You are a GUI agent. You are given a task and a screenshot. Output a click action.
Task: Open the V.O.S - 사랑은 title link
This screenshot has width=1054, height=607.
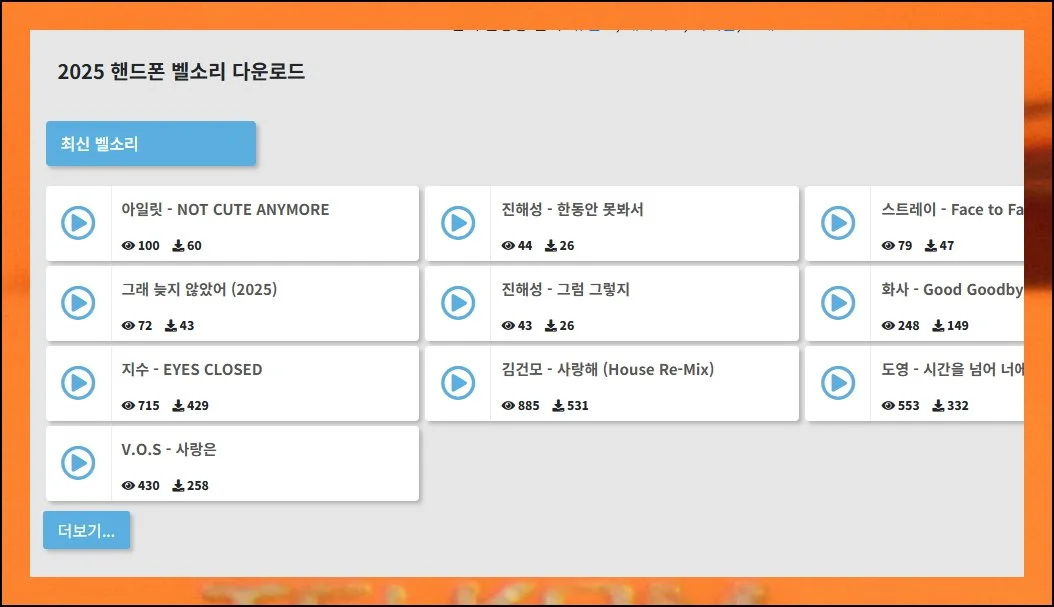click(169, 450)
